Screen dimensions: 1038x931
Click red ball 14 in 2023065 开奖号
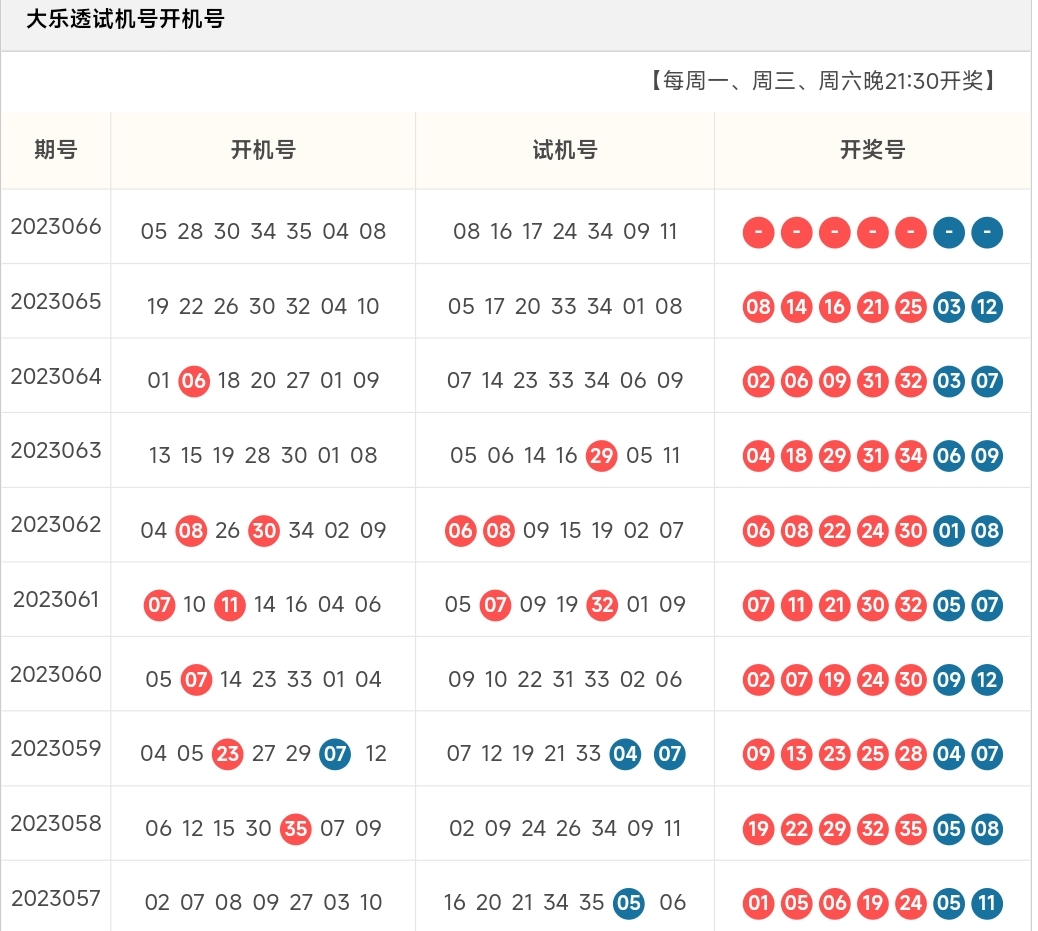pos(796,307)
